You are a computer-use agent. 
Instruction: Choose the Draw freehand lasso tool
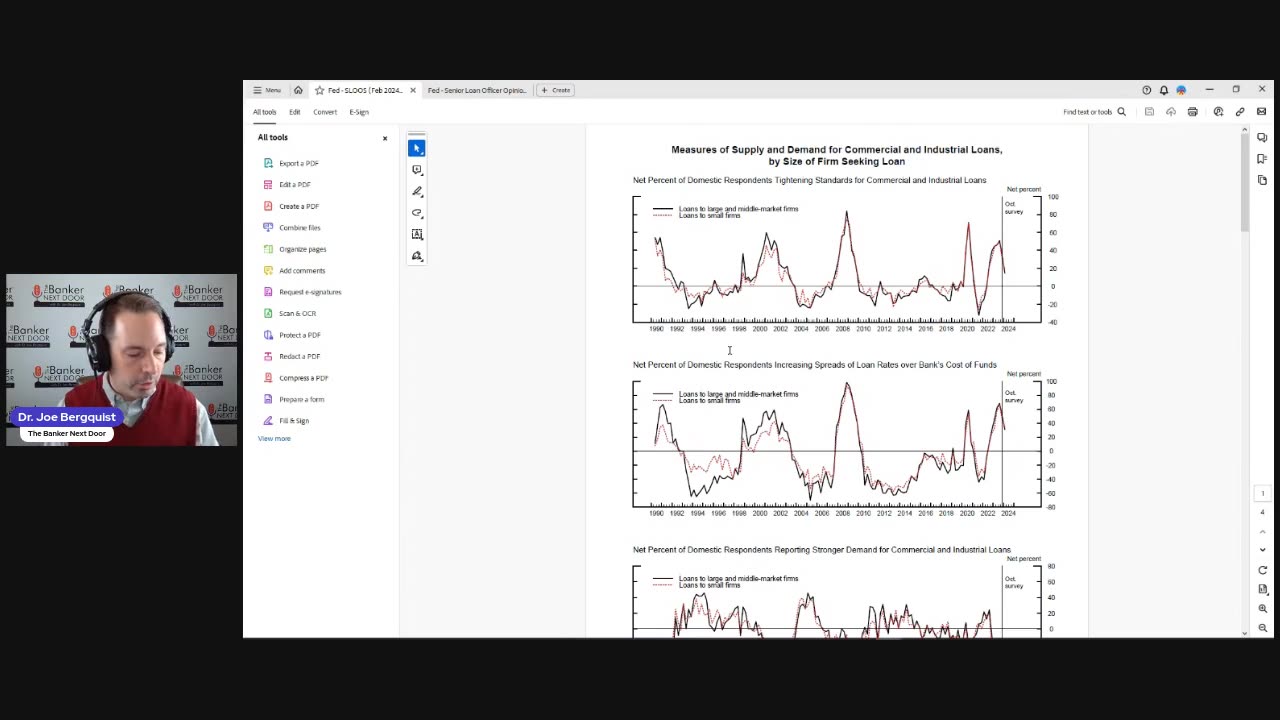coord(417,213)
